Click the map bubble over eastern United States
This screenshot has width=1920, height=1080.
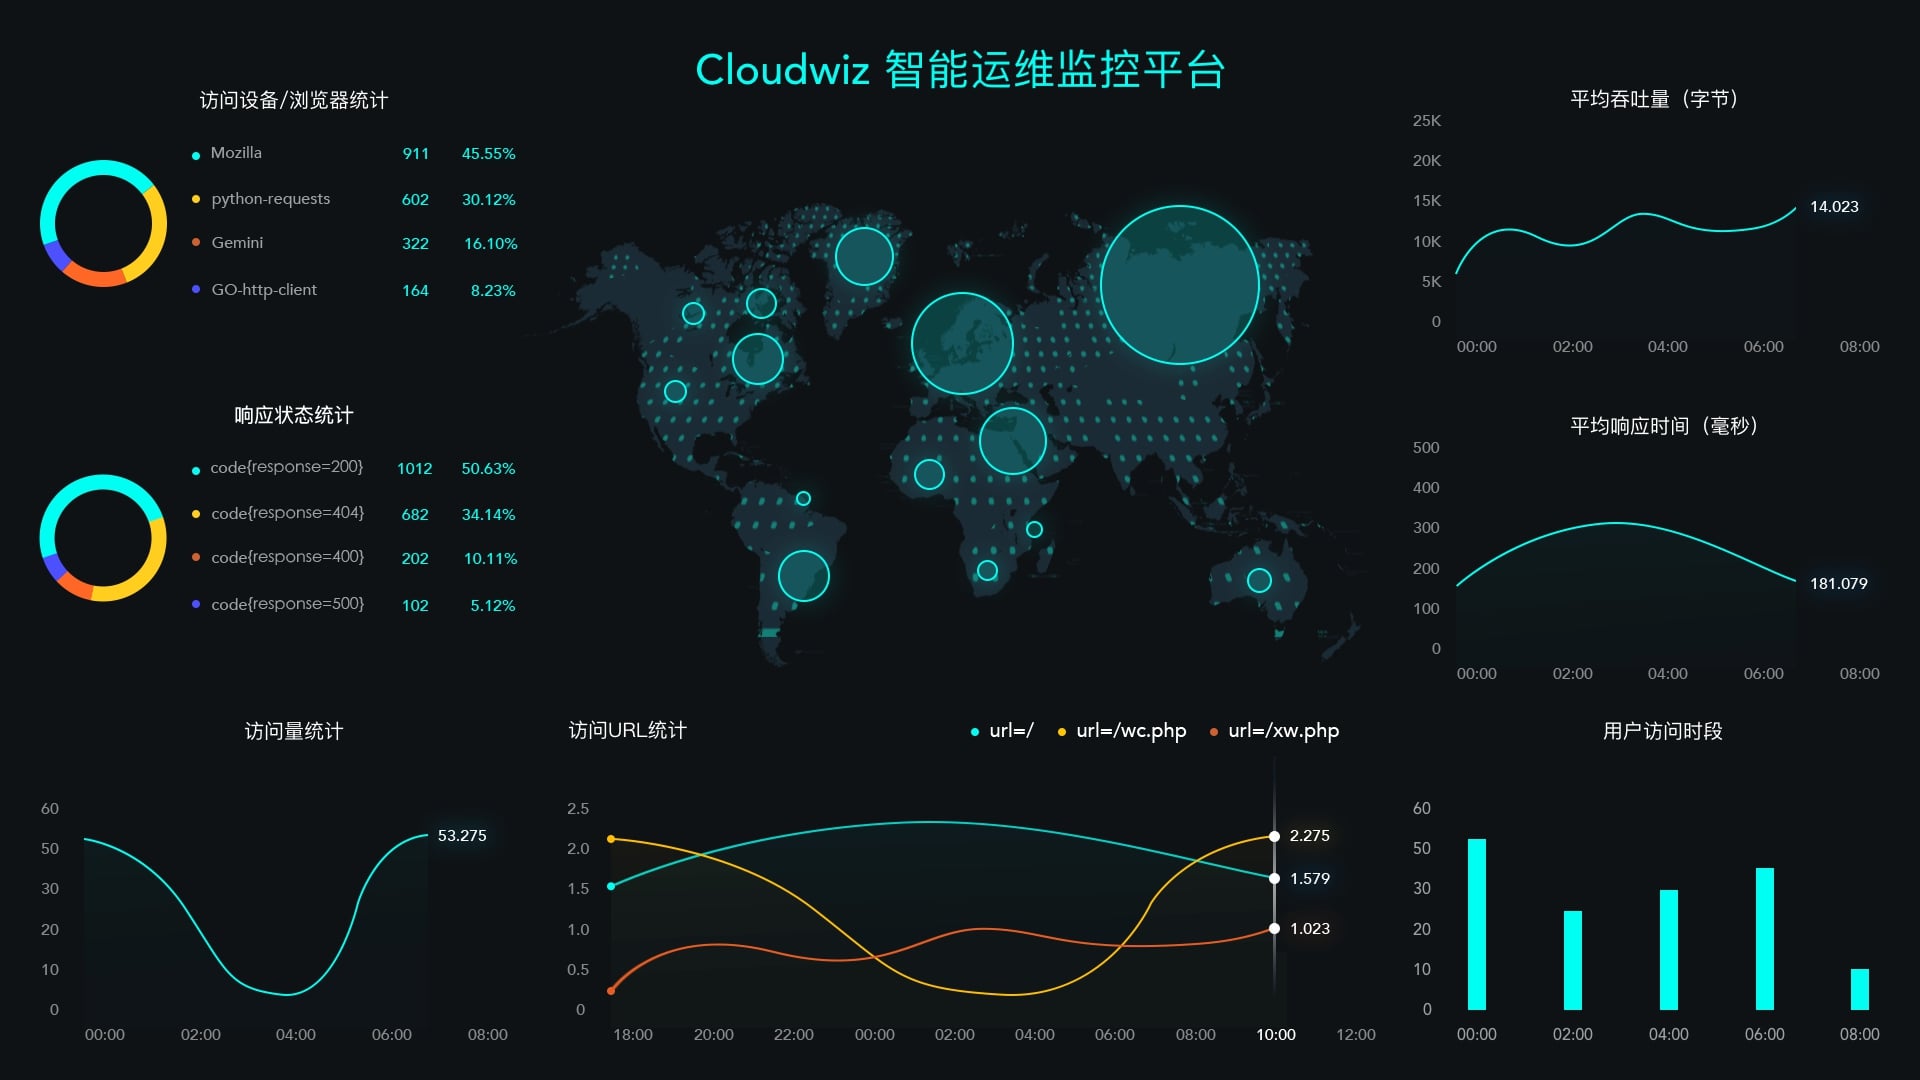[757, 359]
